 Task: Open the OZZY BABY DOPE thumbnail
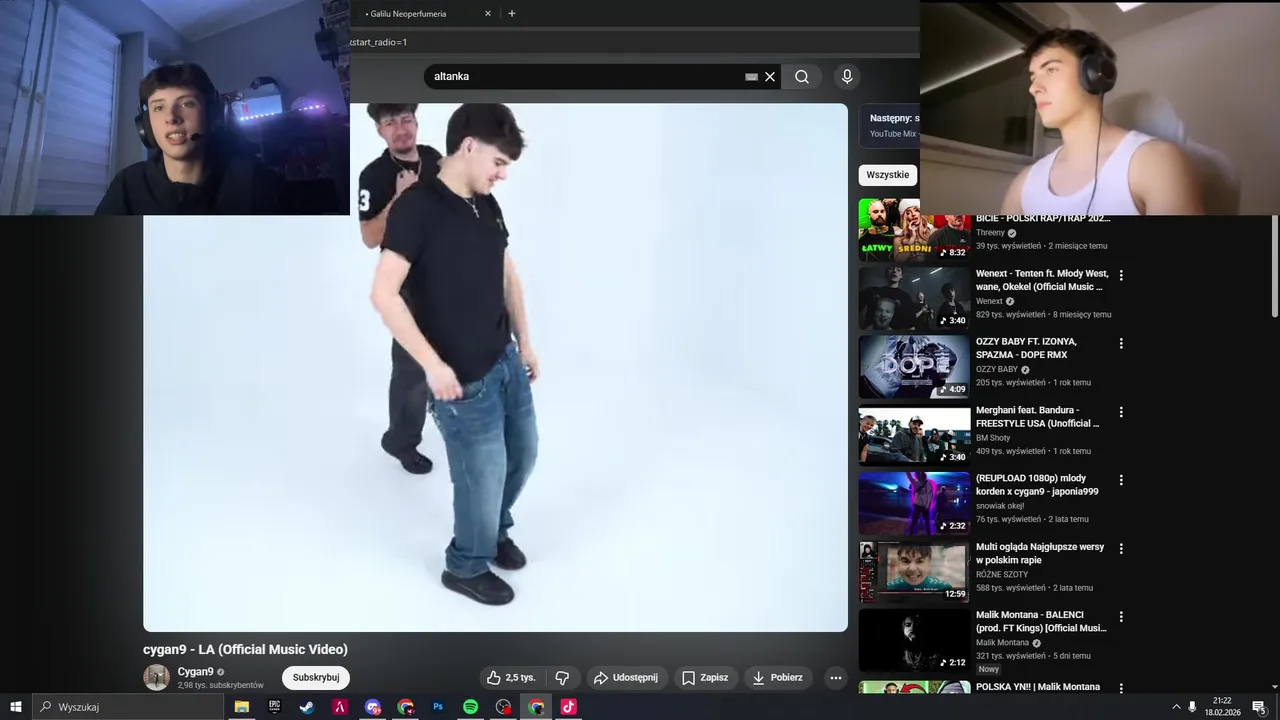click(x=915, y=367)
